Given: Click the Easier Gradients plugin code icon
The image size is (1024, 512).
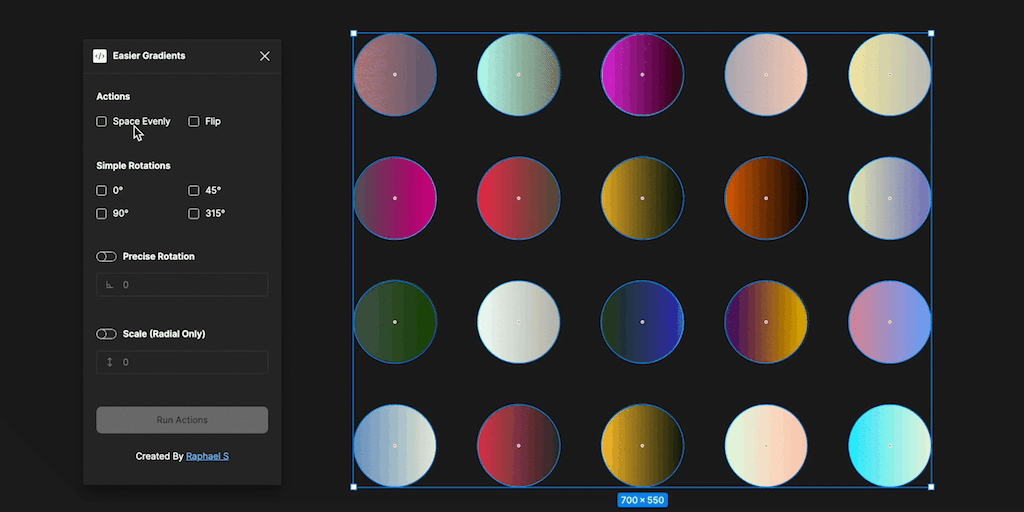Looking at the screenshot, I should [x=100, y=56].
